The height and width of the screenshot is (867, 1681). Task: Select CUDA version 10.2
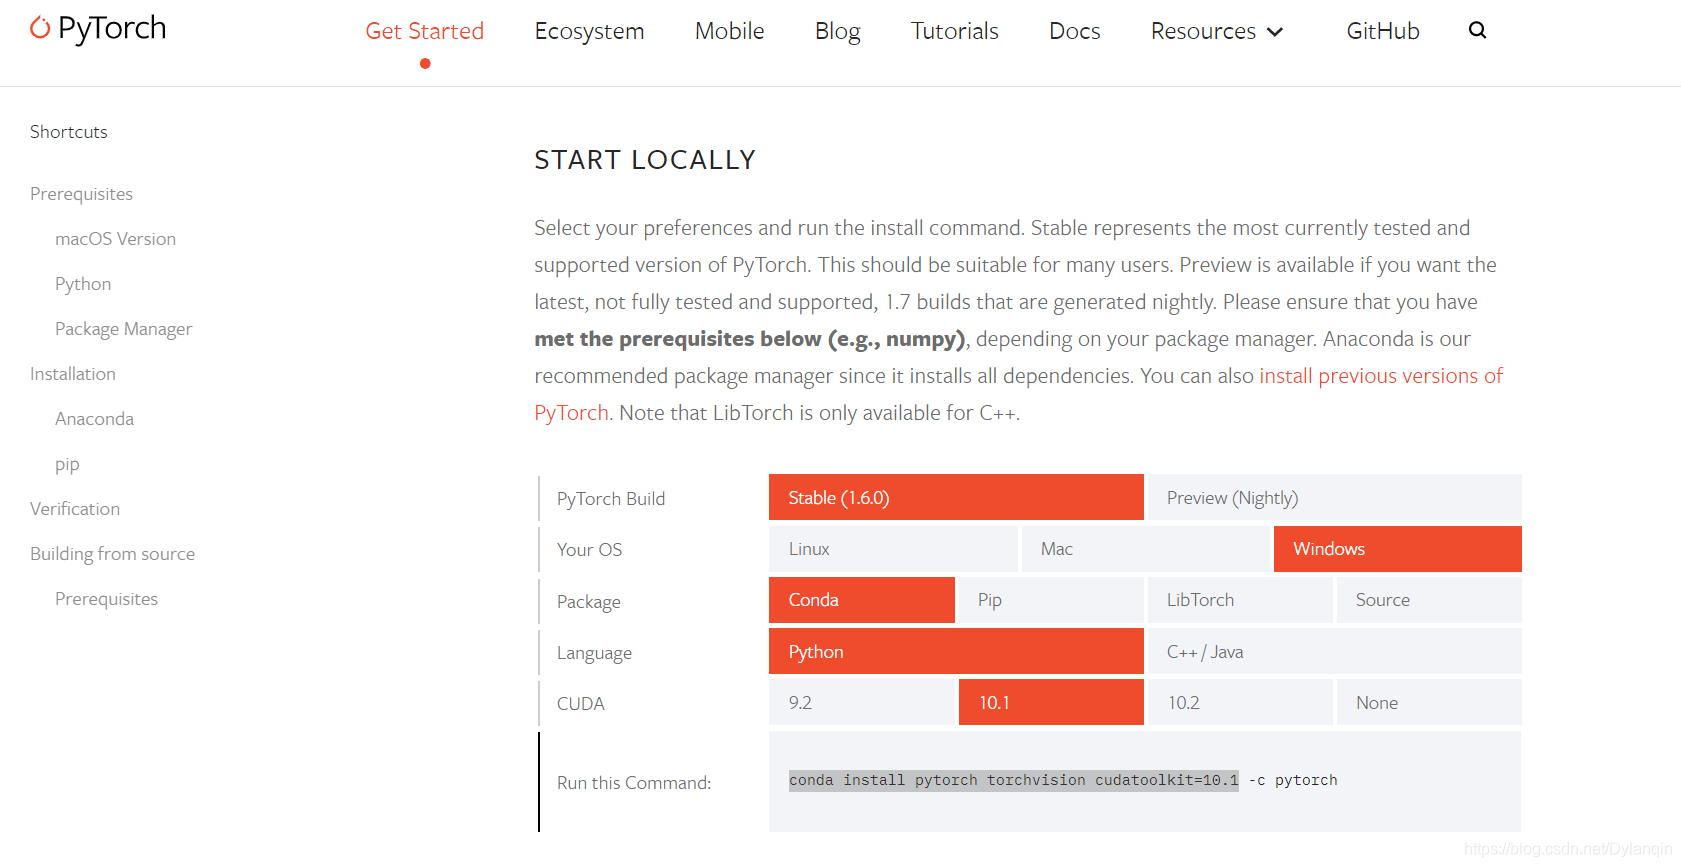[1240, 702]
